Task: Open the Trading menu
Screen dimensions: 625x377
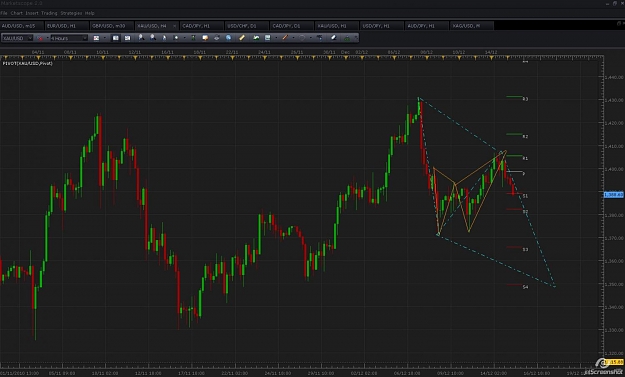Action: coord(49,13)
